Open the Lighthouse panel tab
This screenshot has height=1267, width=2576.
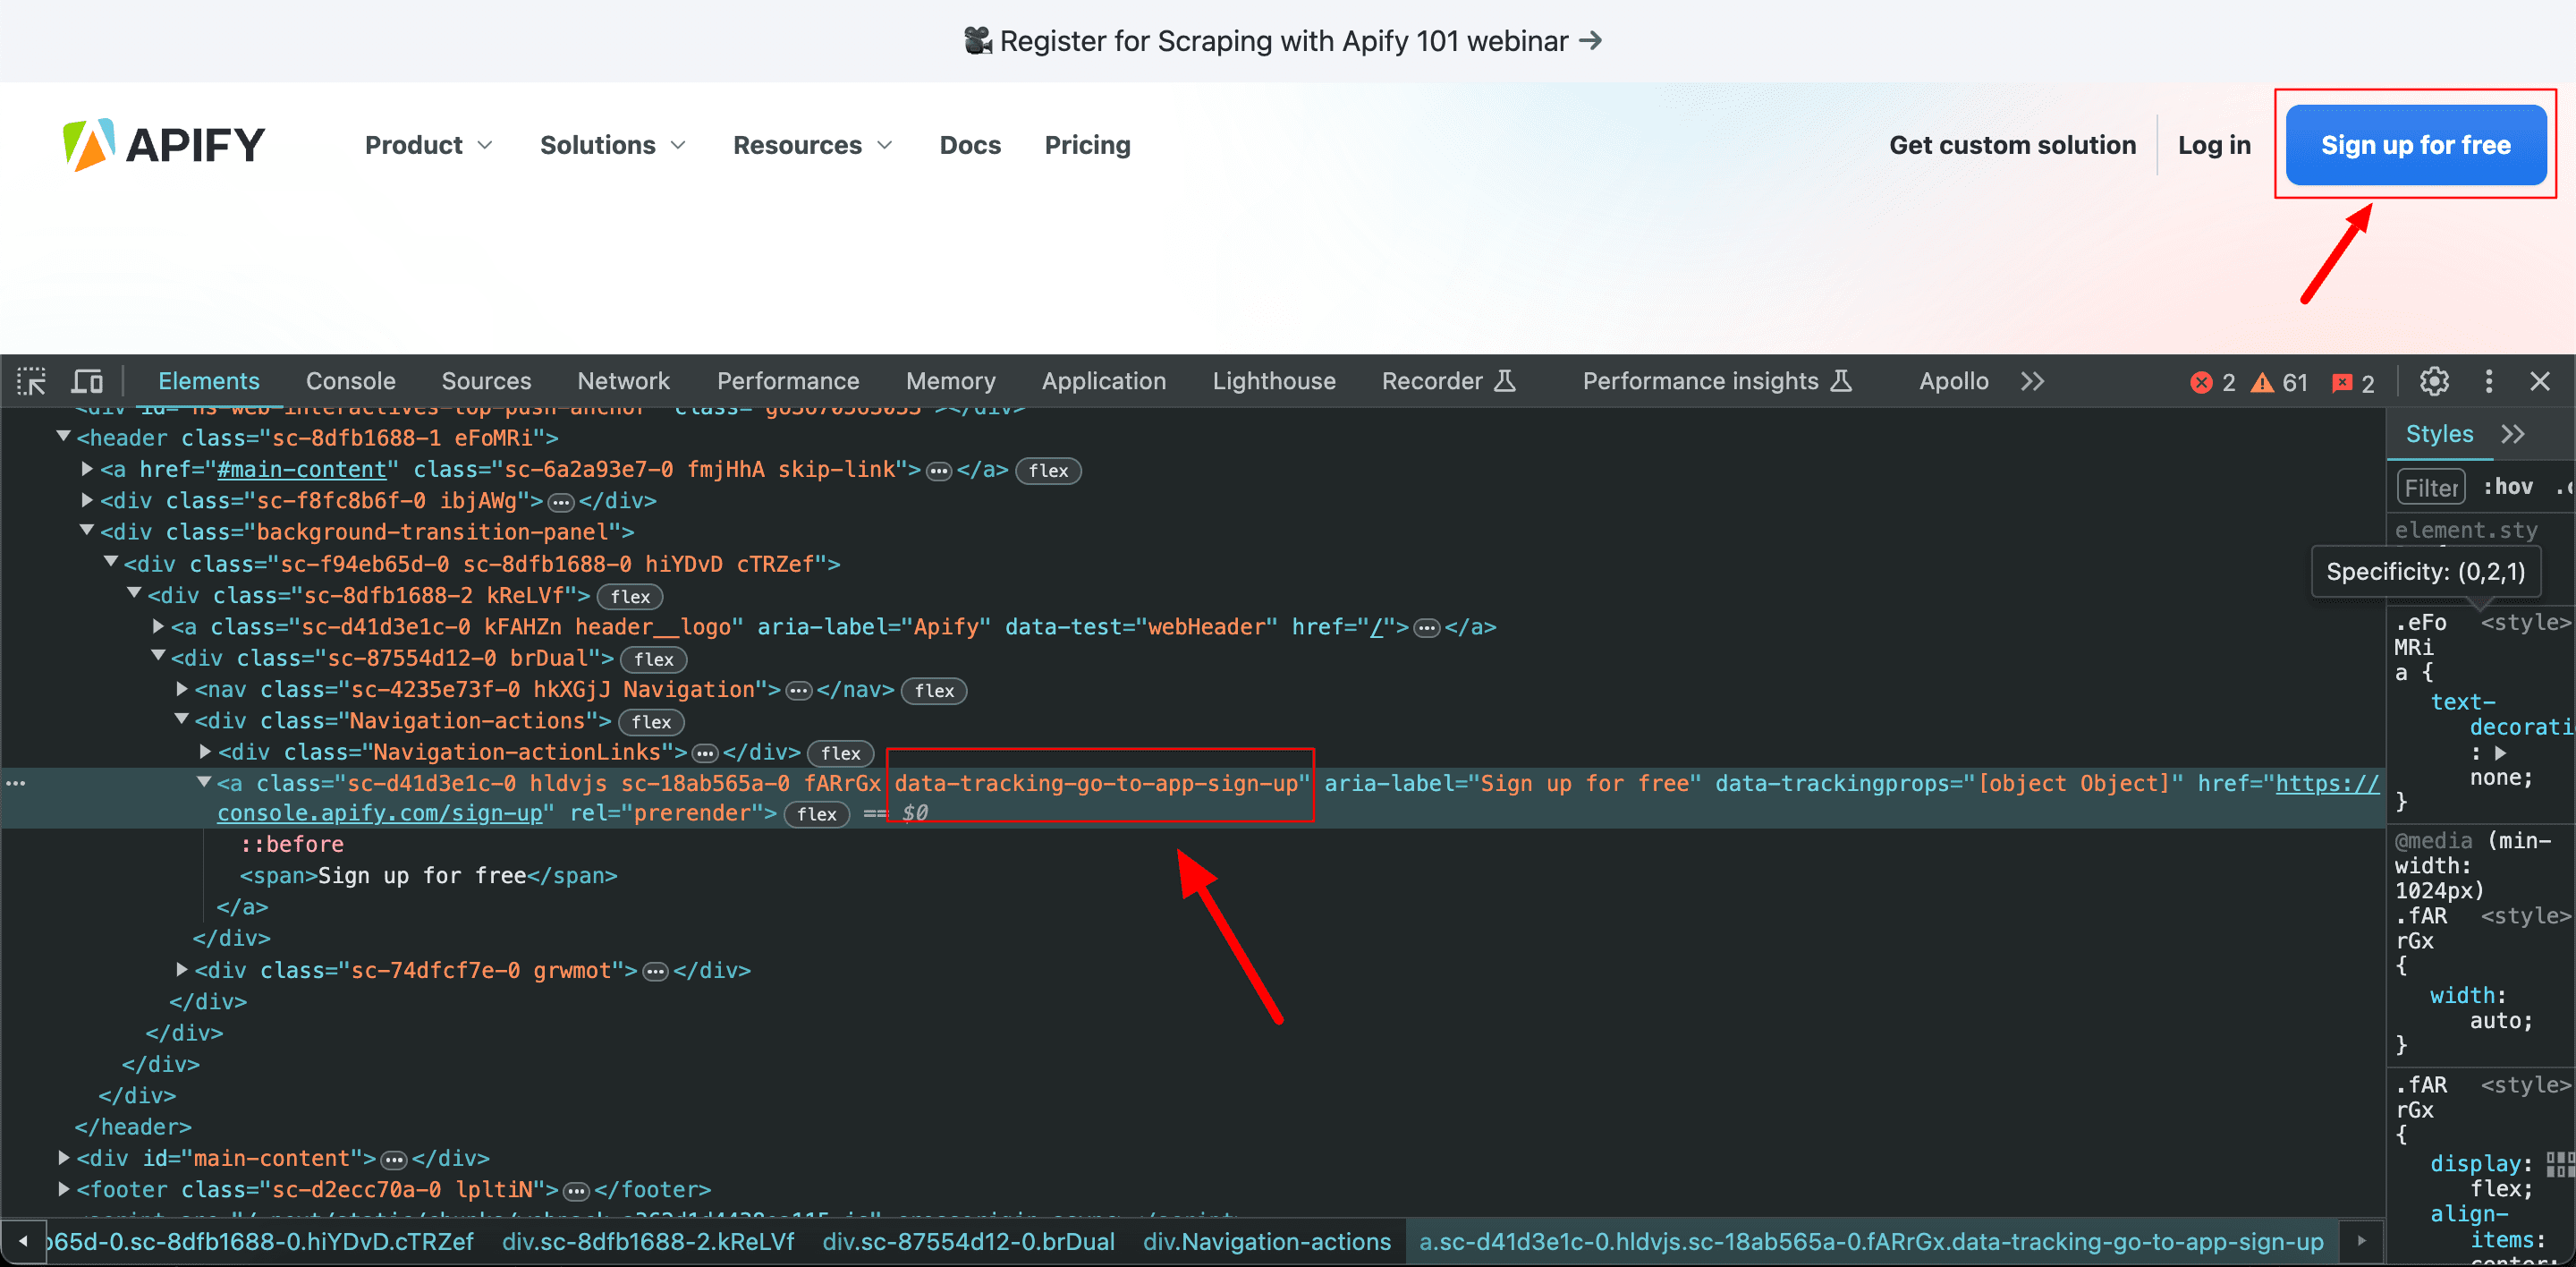pos(1273,381)
